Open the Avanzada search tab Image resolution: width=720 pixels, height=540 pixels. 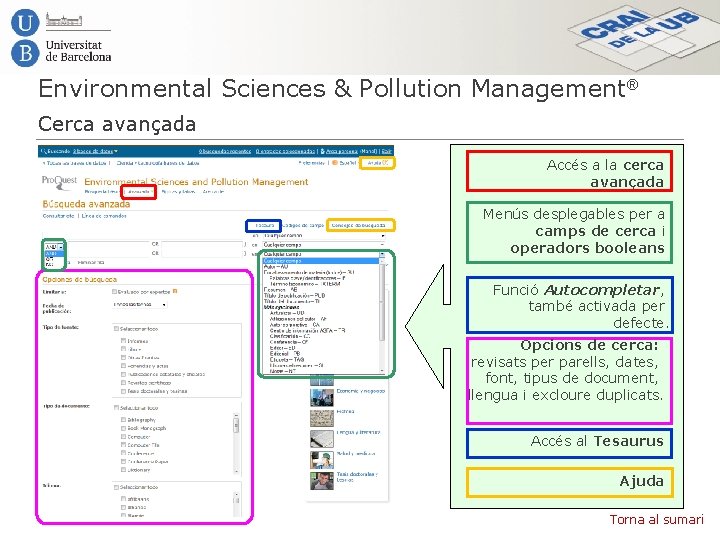pyautogui.click(x=140, y=191)
